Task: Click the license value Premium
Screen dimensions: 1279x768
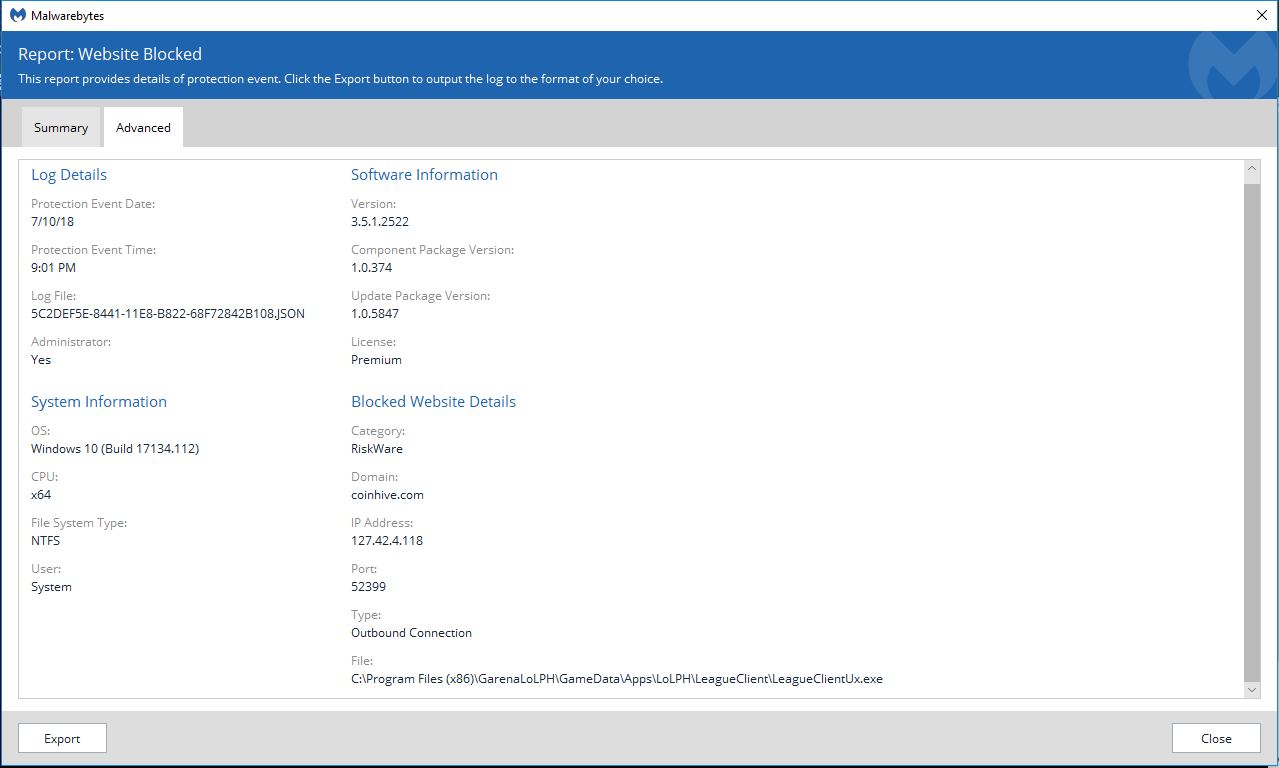Action: 376,360
